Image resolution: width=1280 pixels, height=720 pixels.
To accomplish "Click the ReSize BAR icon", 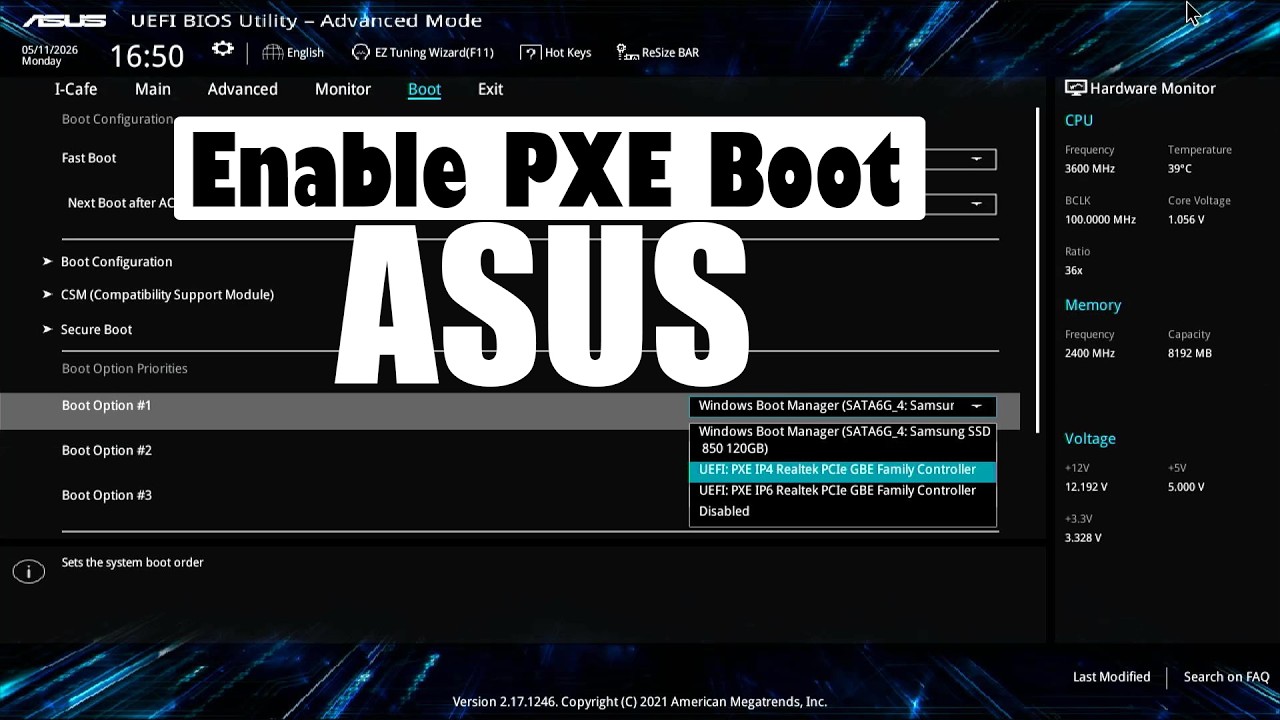I will pos(626,52).
